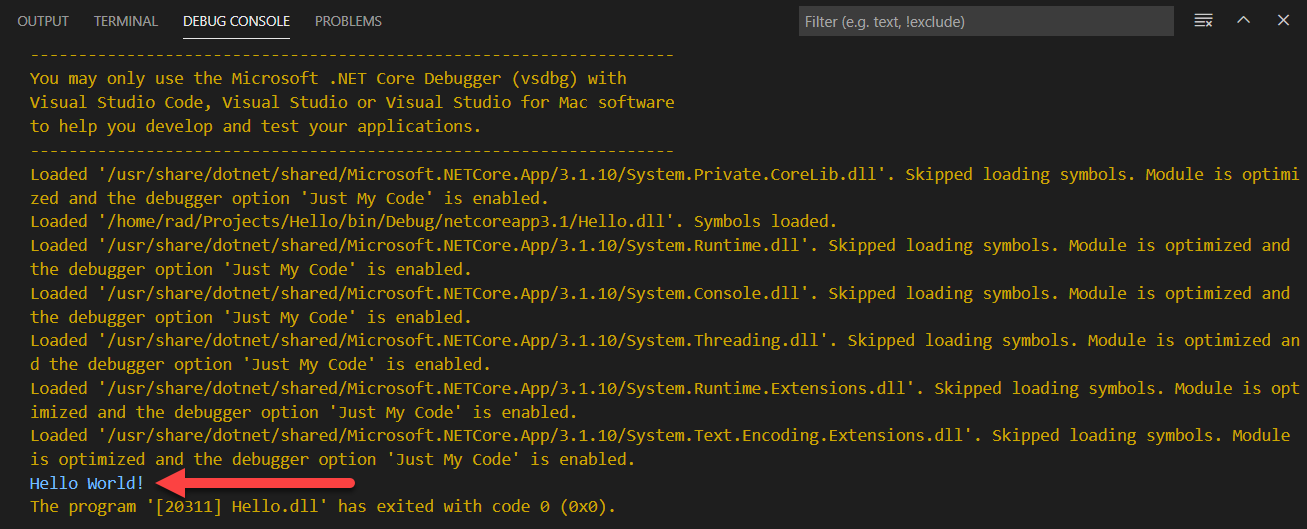Show the PROBLEMS tab

coord(348,21)
